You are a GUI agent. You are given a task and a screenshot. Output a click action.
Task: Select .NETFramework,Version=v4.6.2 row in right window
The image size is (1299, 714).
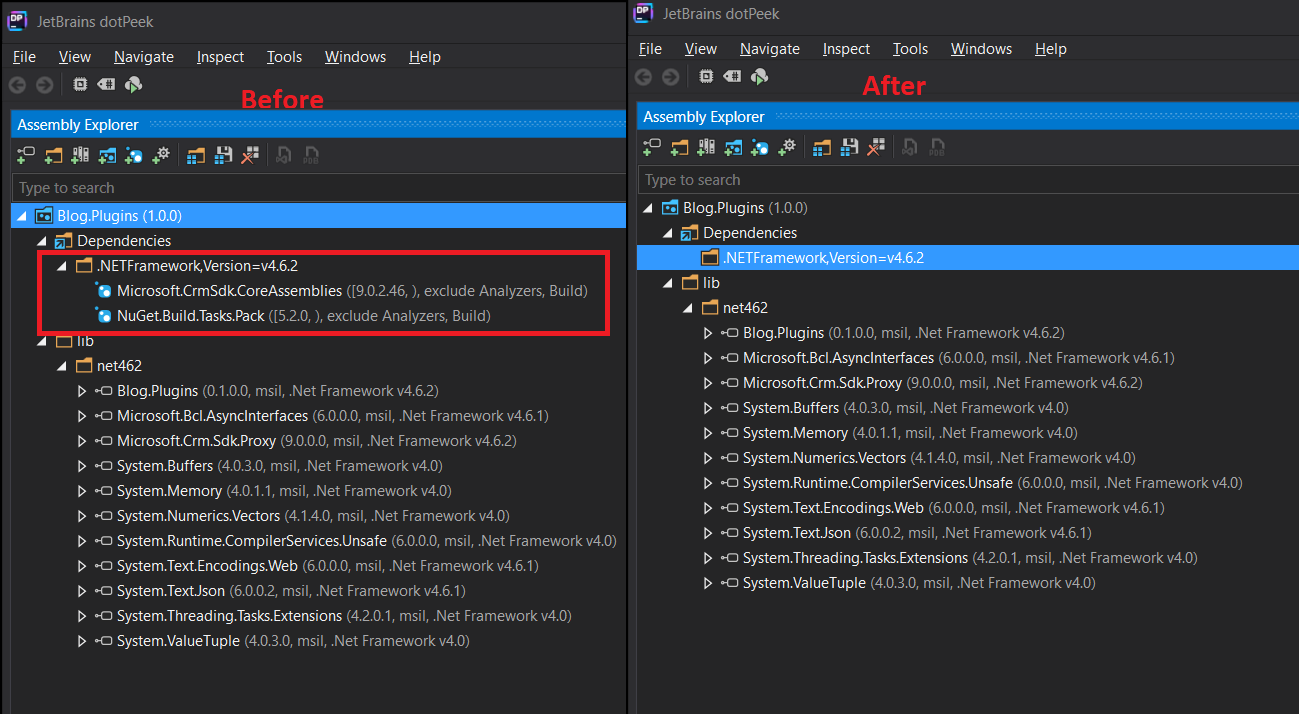coord(968,258)
